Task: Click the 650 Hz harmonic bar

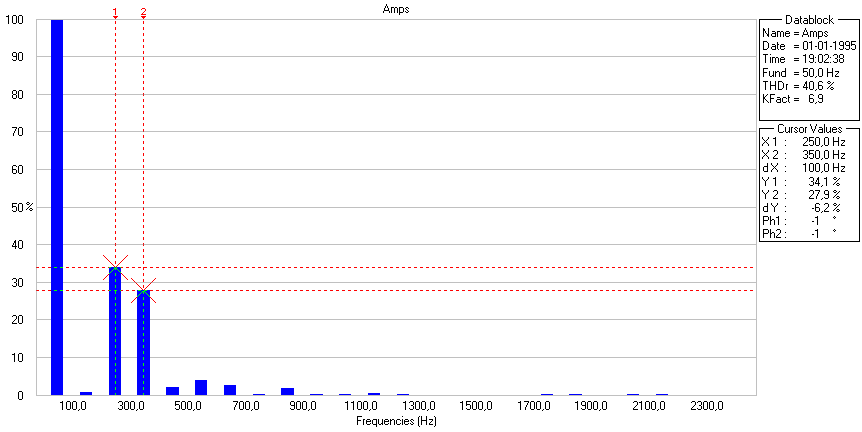Action: pos(230,390)
